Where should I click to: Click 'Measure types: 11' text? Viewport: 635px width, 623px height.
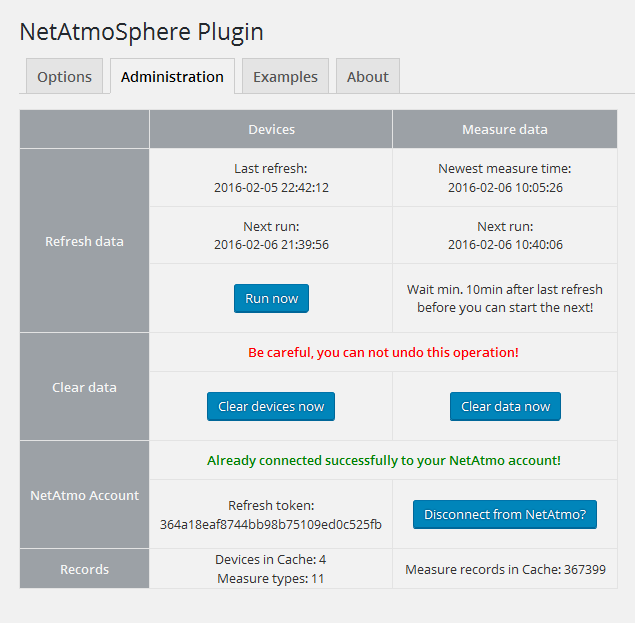(x=271, y=578)
